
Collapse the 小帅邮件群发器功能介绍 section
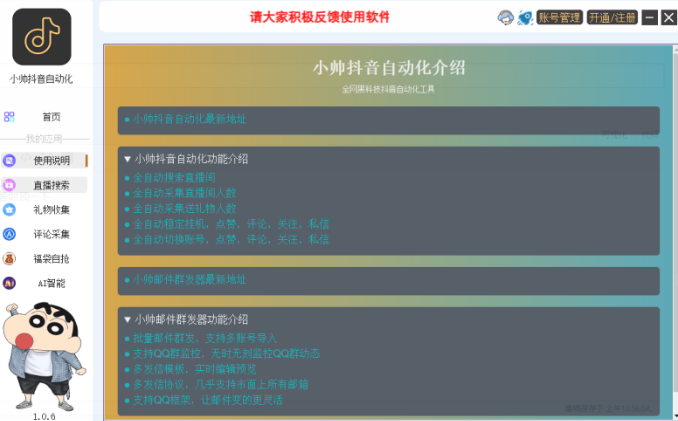pyautogui.click(x=186, y=320)
